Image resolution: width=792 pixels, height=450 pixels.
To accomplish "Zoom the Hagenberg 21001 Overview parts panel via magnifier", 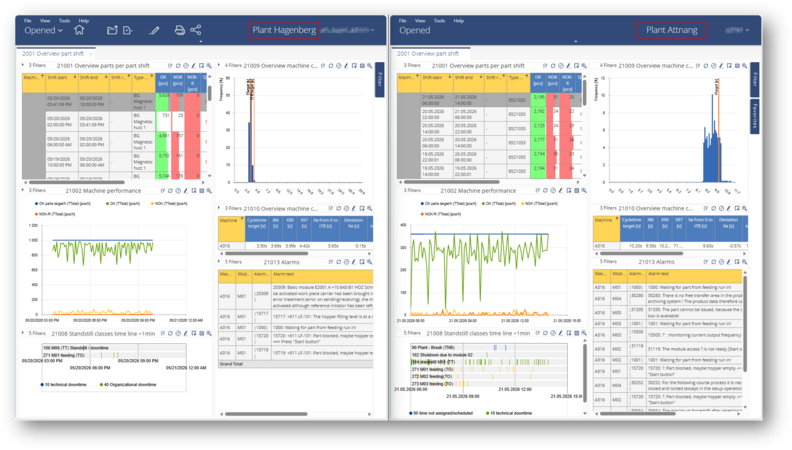I will (209, 66).
